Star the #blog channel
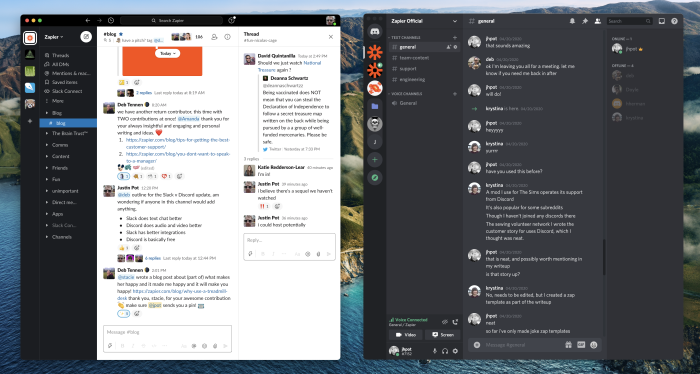The image size is (700, 374). click(x=121, y=34)
